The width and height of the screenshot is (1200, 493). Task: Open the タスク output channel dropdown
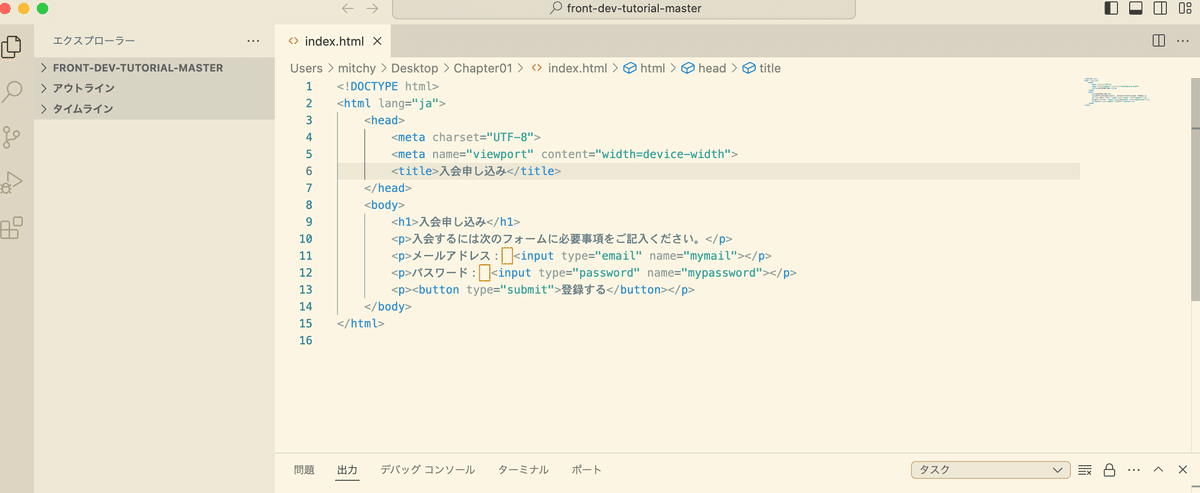click(991, 470)
